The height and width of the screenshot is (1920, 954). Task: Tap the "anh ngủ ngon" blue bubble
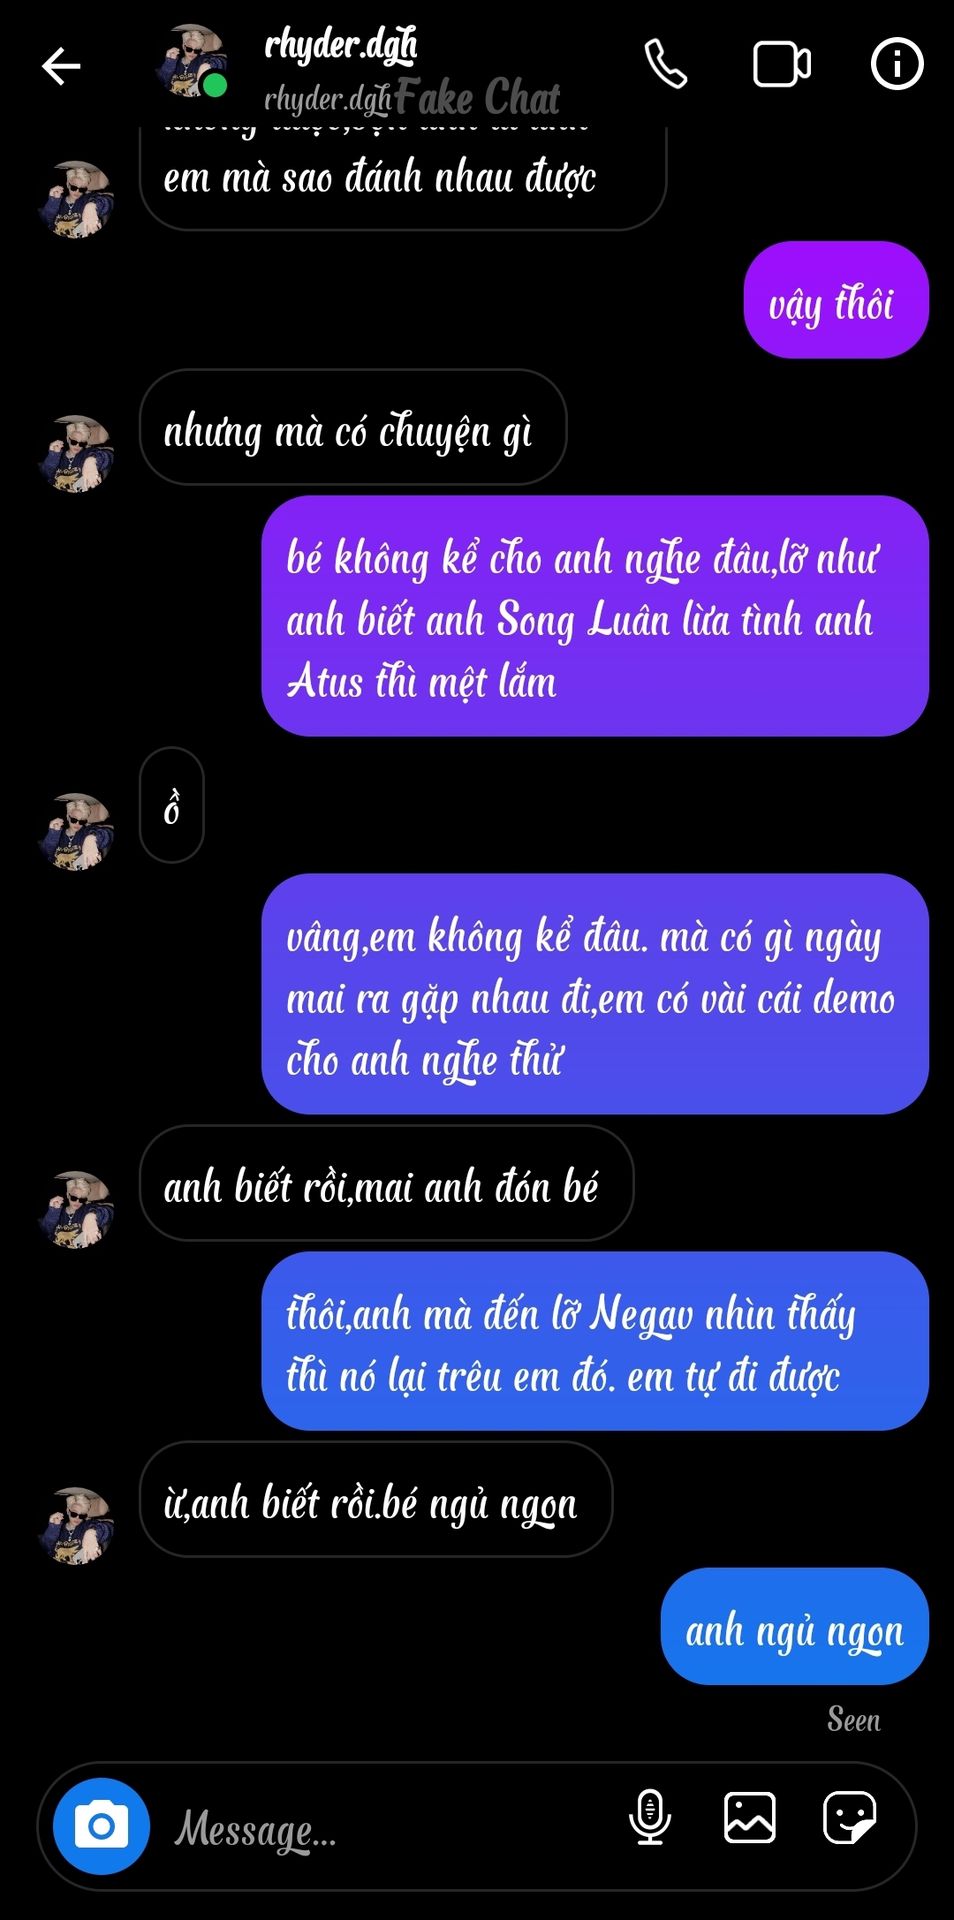[795, 1626]
